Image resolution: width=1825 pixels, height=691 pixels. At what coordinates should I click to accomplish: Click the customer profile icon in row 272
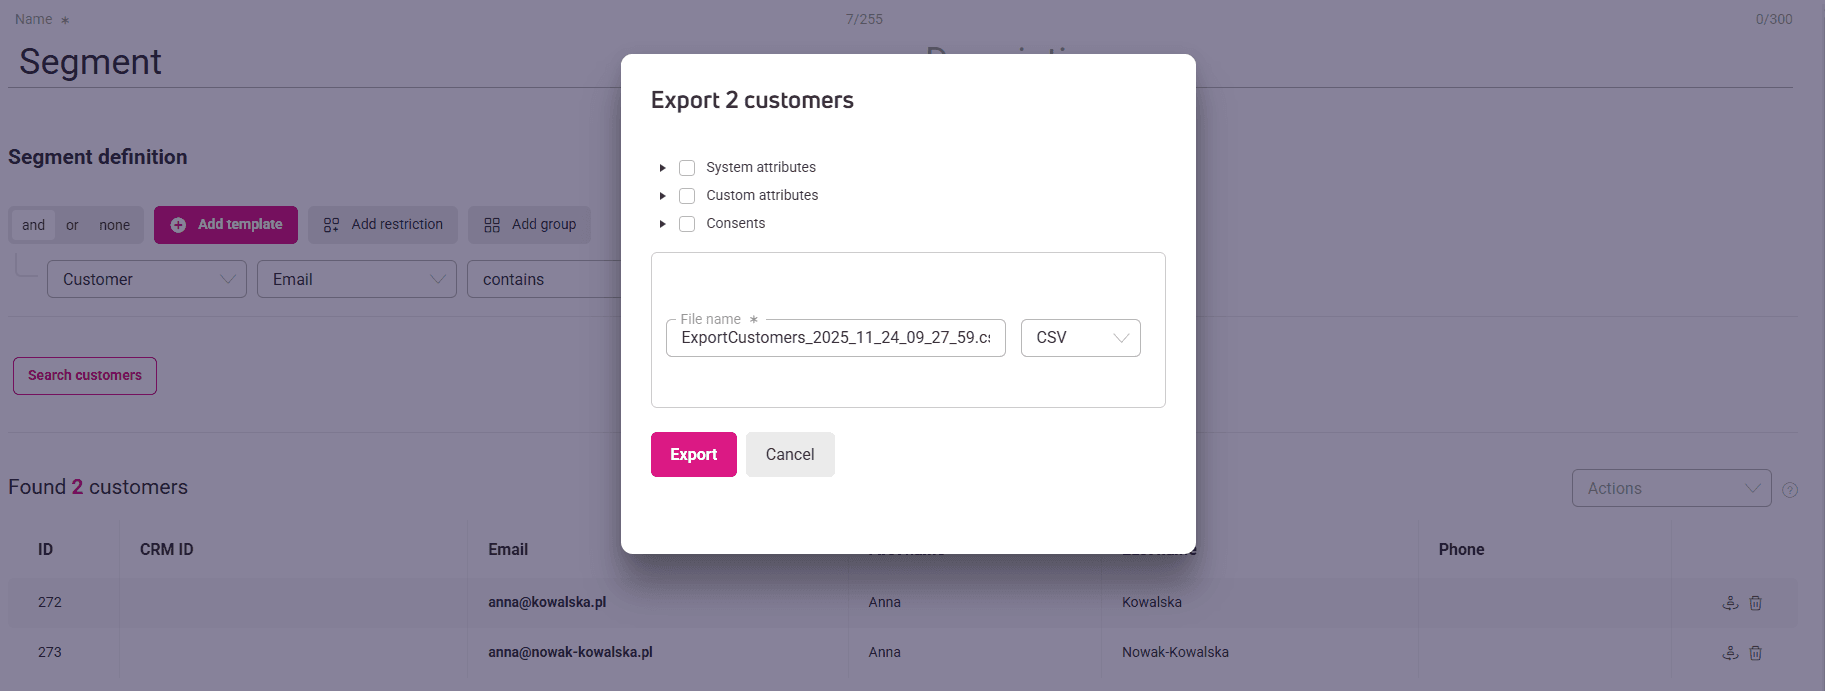coord(1730,603)
